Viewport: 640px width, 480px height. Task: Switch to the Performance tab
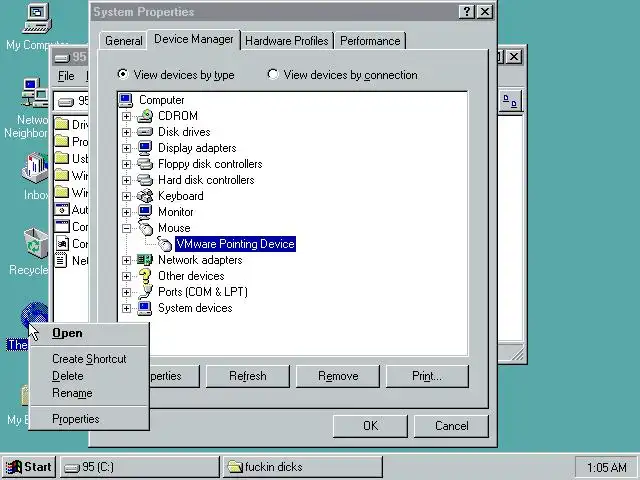(370, 41)
